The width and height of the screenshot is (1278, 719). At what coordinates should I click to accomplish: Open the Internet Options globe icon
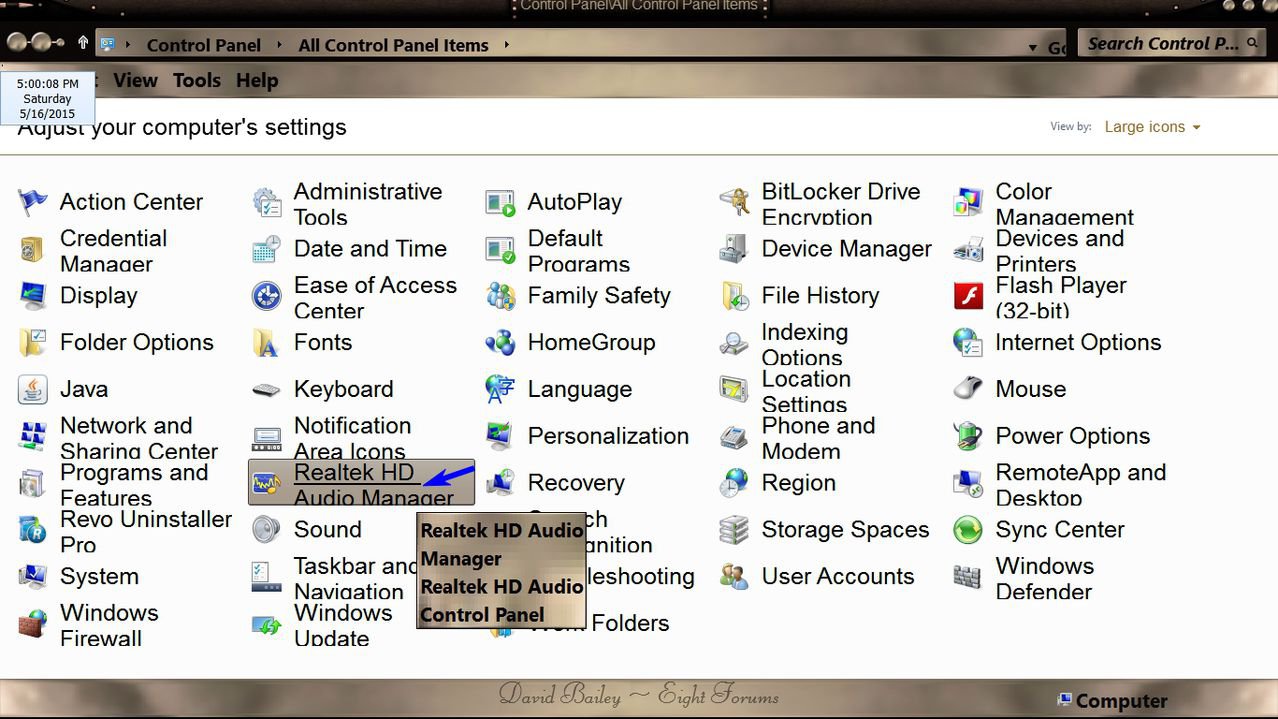969,343
